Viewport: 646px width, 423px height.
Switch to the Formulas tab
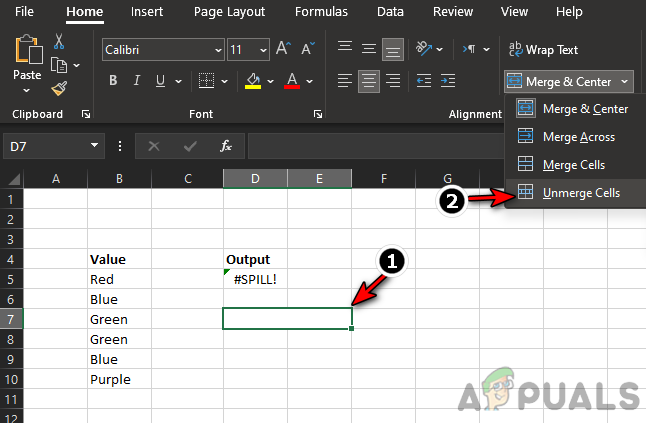click(321, 12)
